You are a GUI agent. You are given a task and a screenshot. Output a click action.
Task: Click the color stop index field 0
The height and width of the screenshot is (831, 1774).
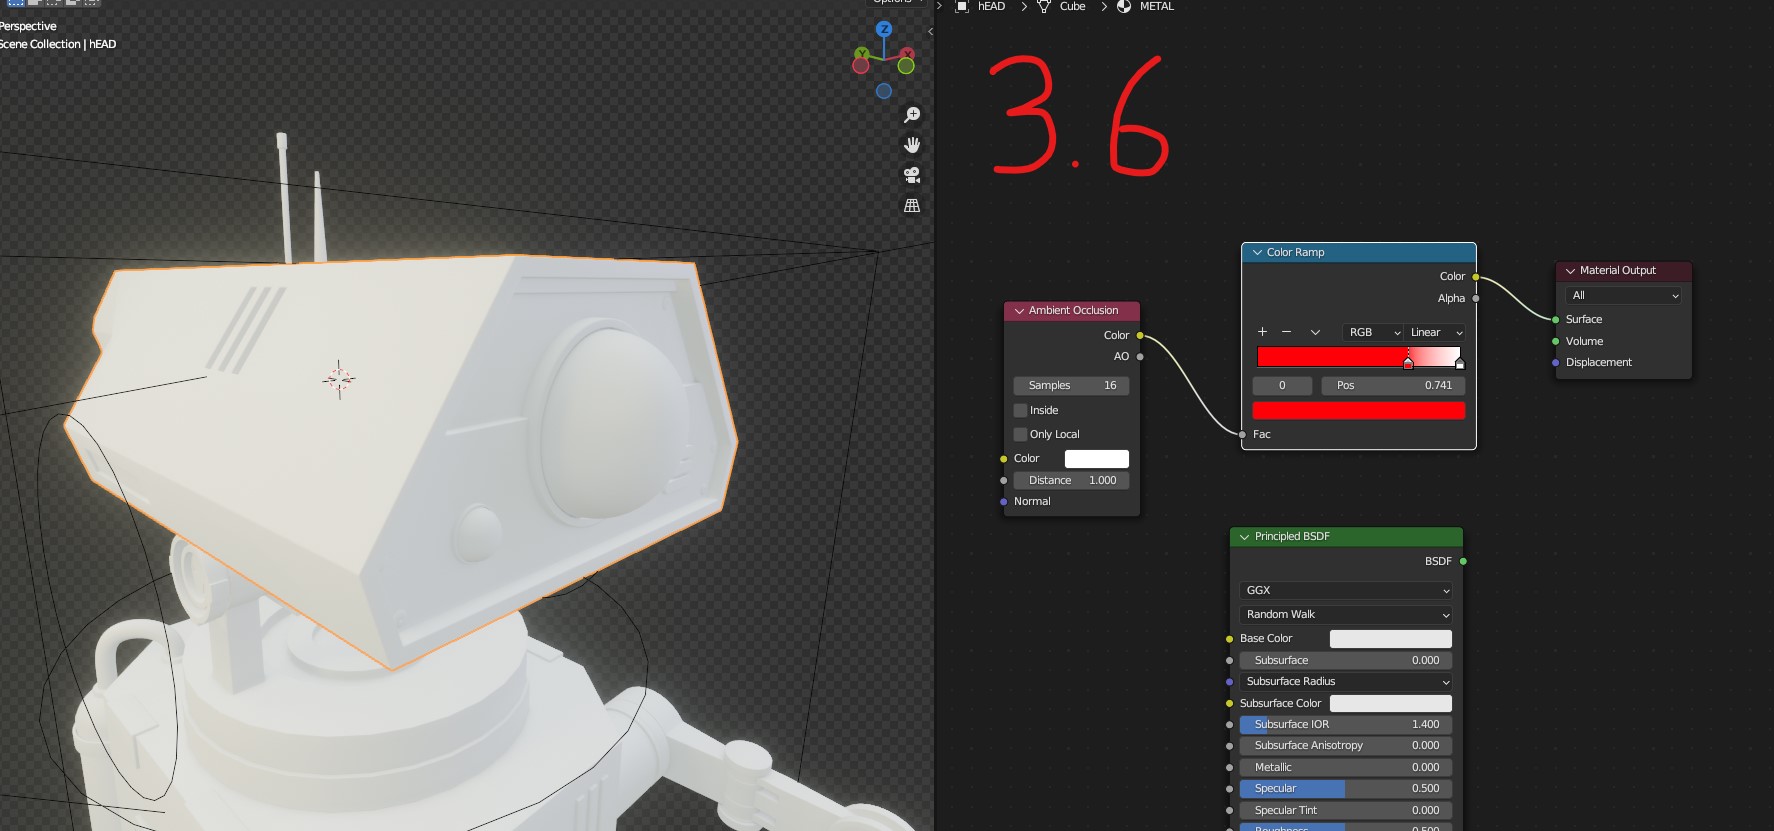point(1282,385)
